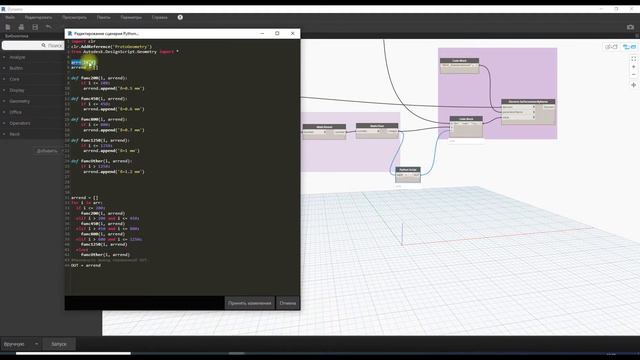Click the pan mode cross icon

633,85
